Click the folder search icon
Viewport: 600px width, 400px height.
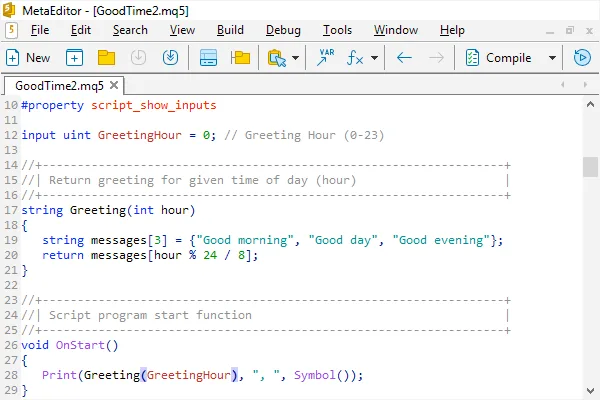point(278,58)
